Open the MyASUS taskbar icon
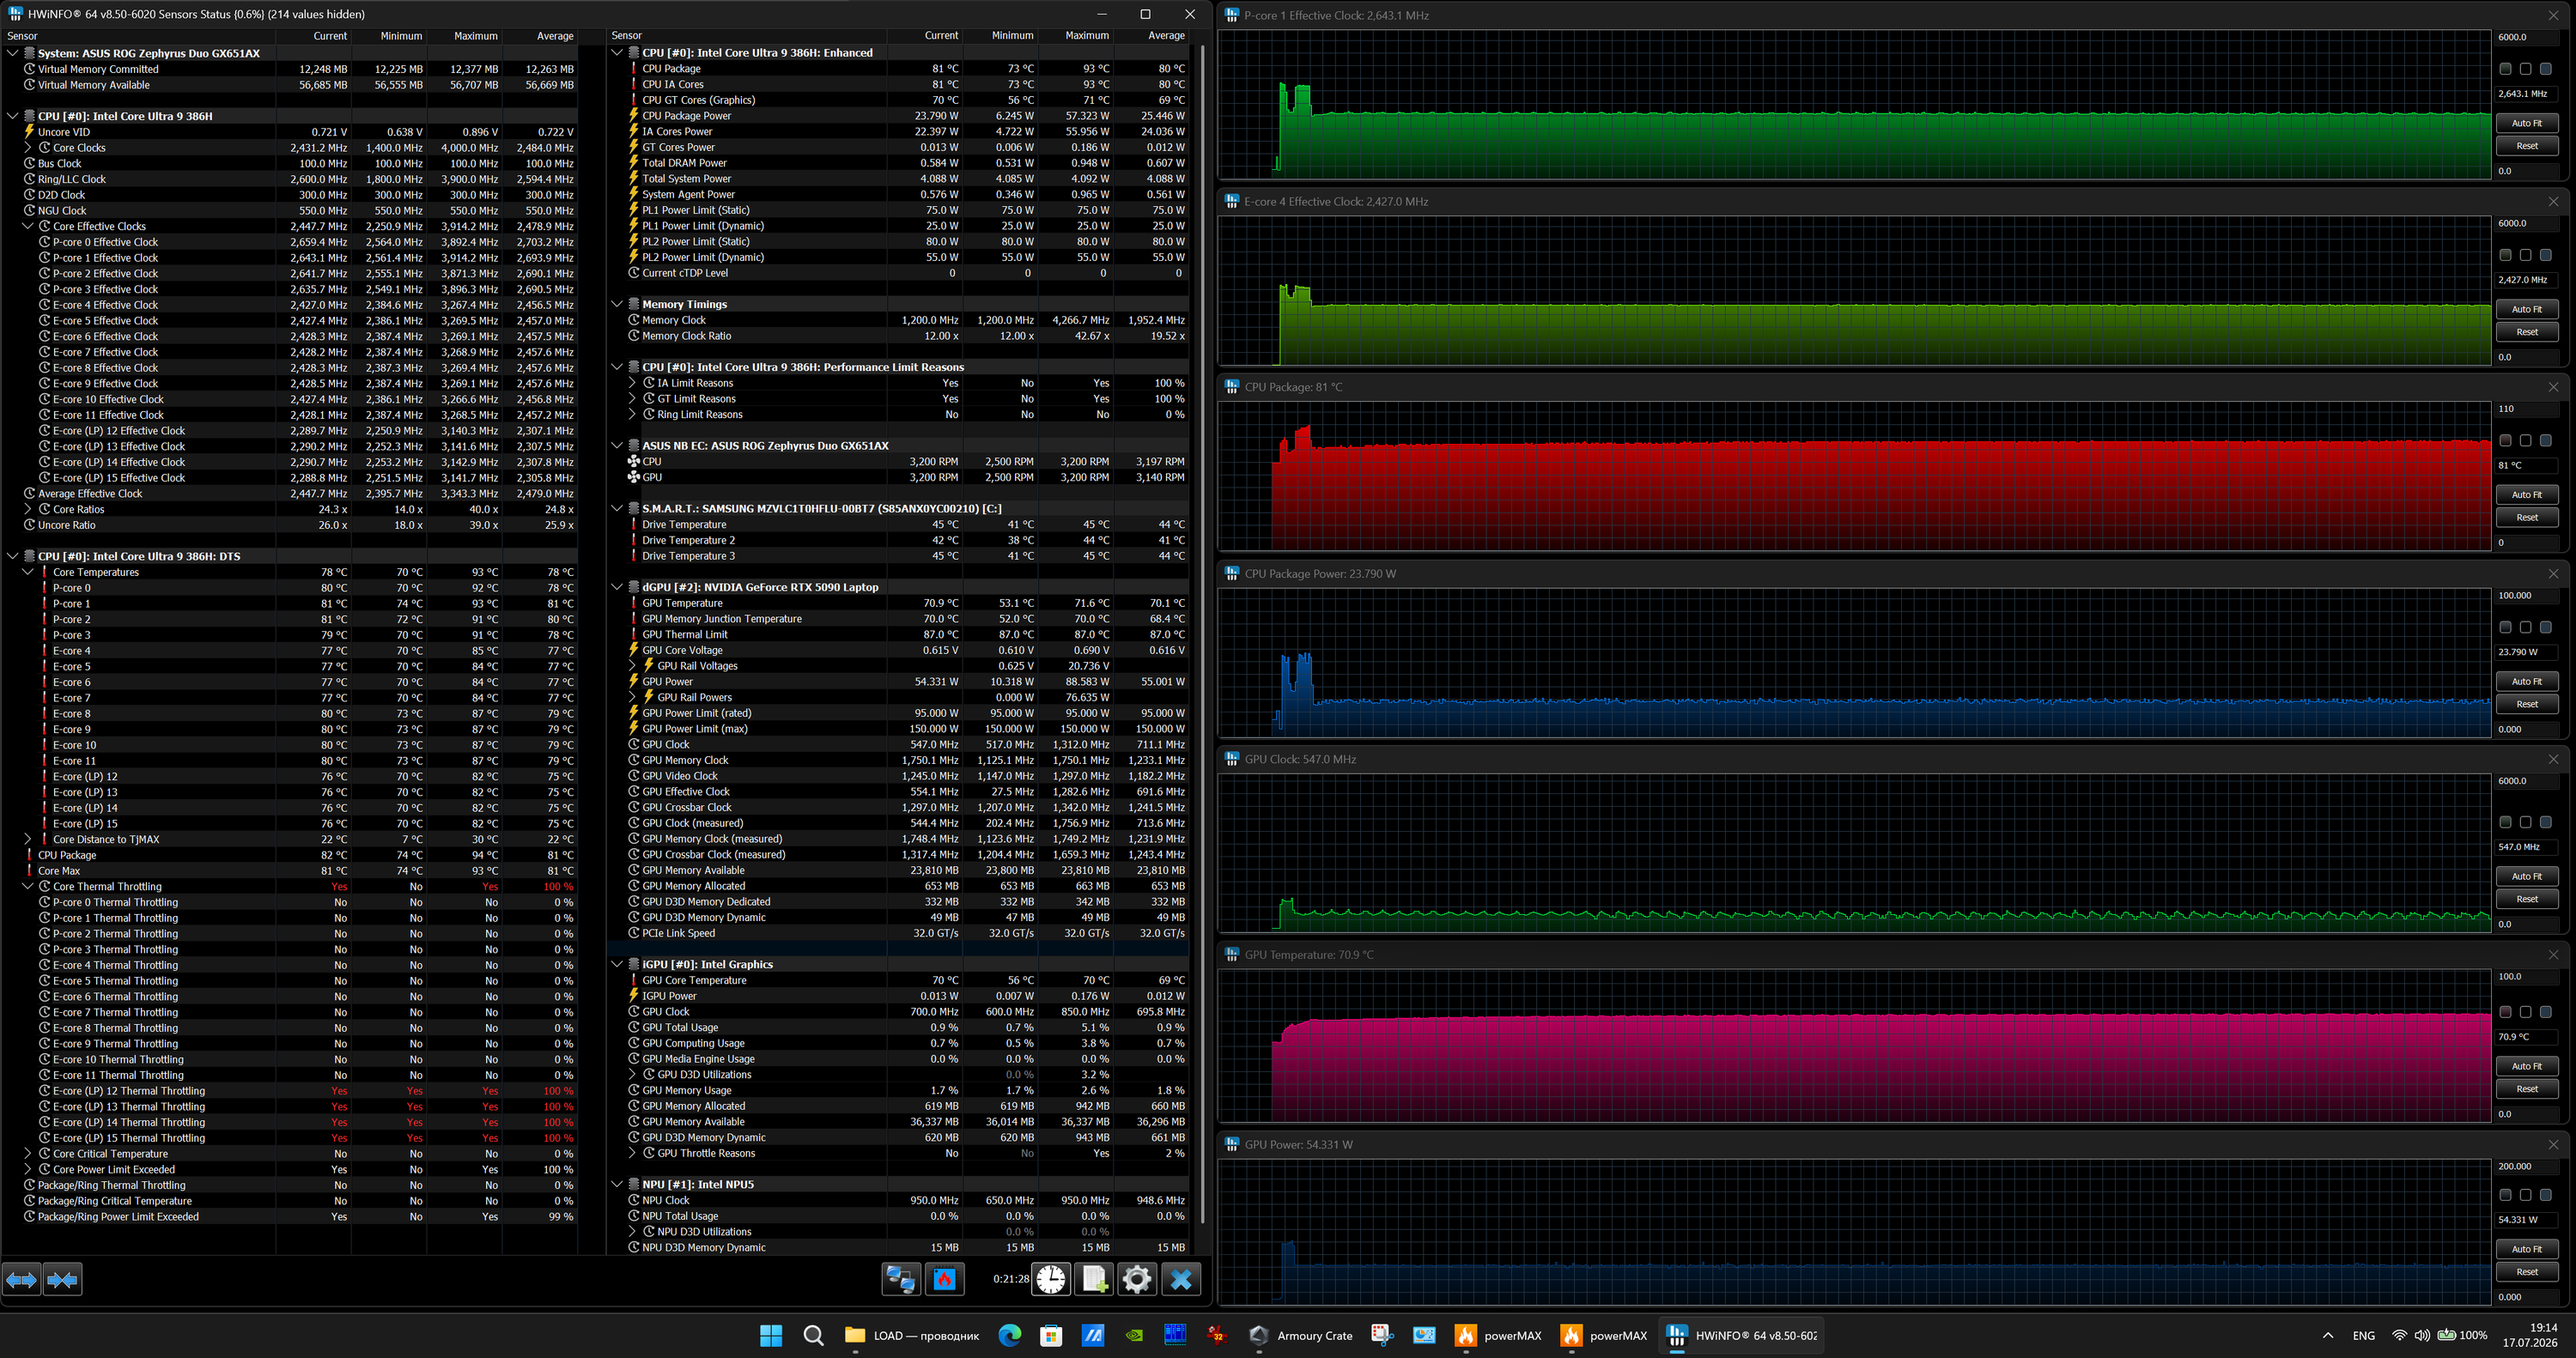Viewport: 2576px width, 1358px height. click(x=1093, y=1335)
